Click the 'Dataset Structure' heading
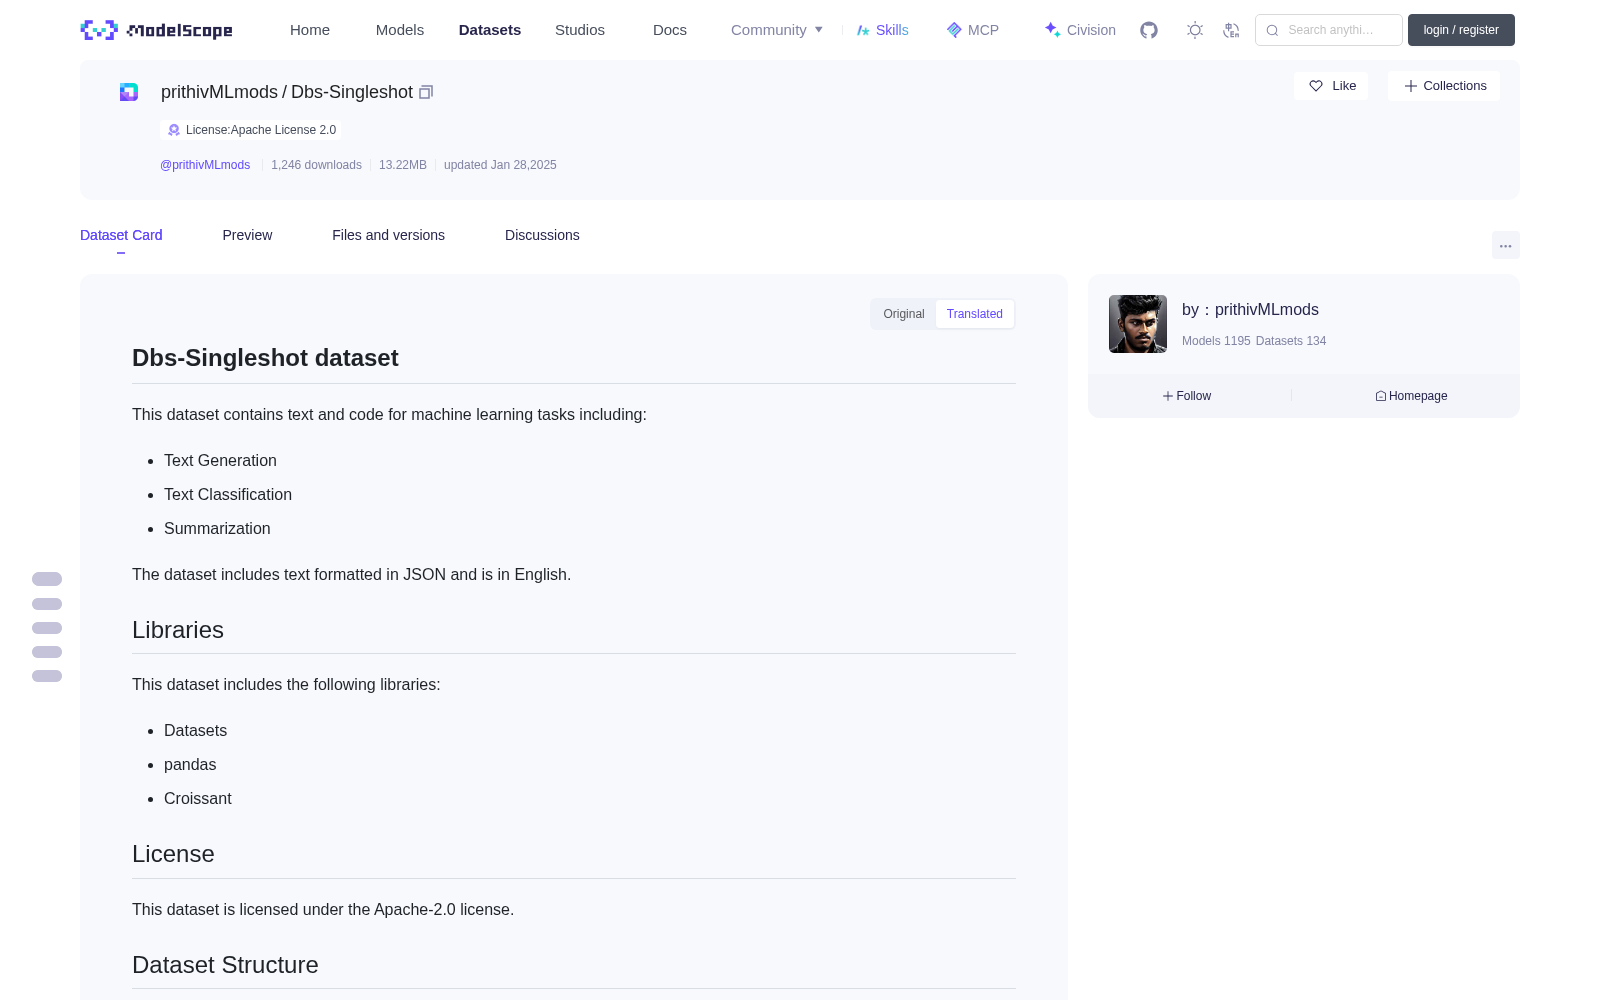Image resolution: width=1600 pixels, height=1000 pixels. click(225, 965)
